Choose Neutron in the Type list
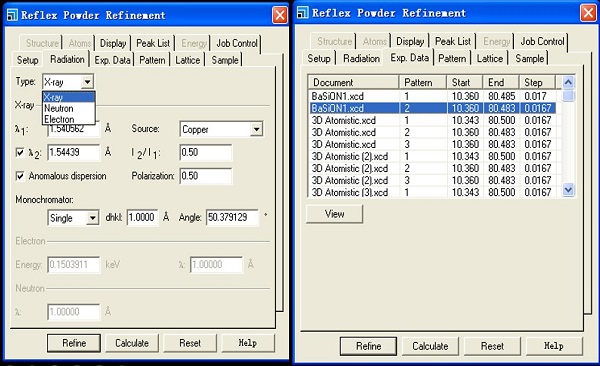This screenshot has width=600, height=366. [x=68, y=108]
